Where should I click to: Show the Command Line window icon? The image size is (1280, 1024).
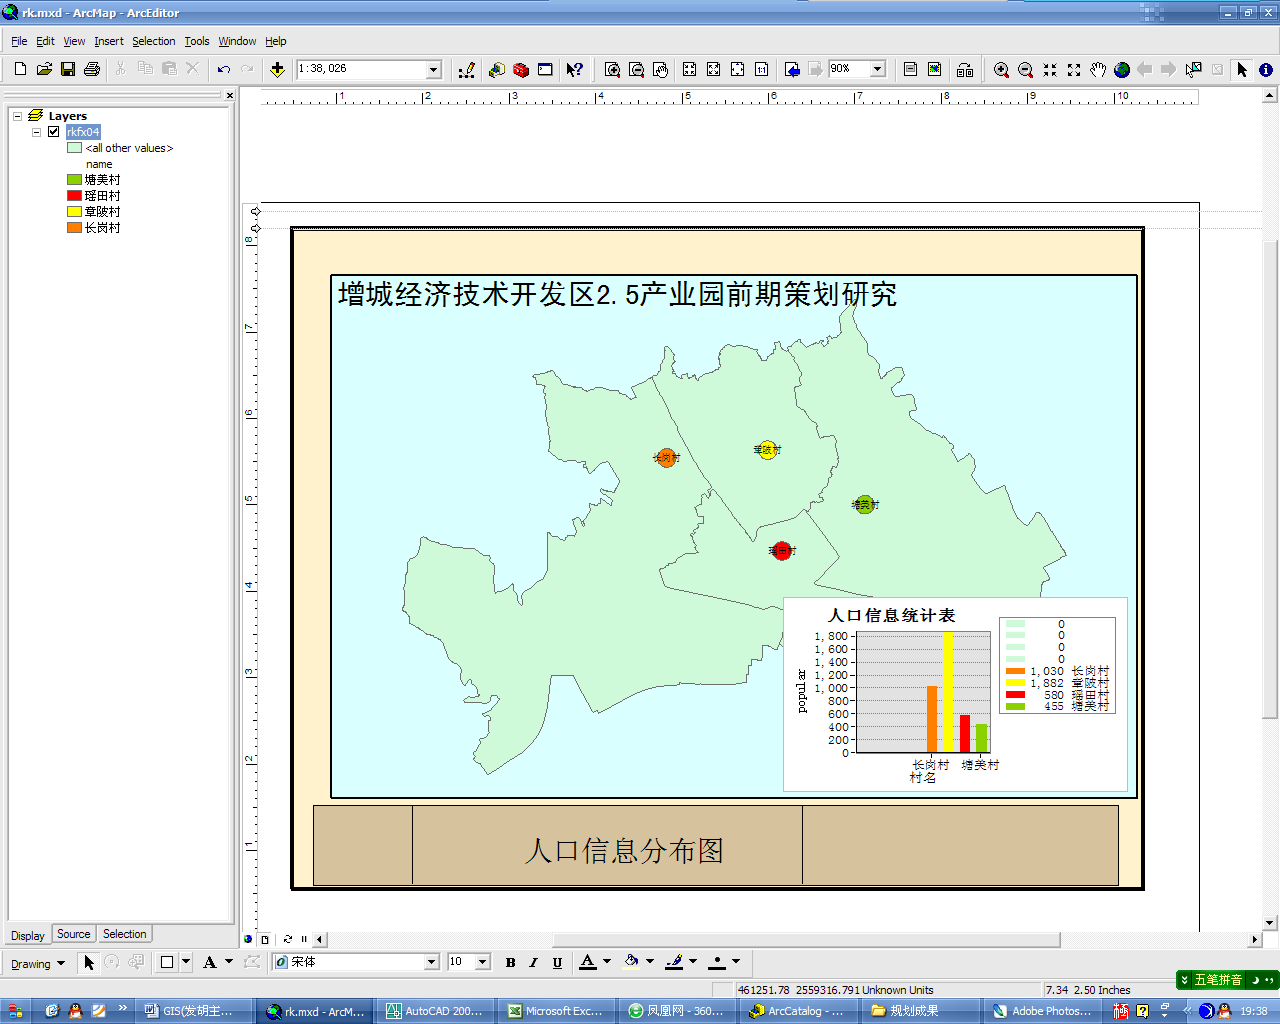545,69
